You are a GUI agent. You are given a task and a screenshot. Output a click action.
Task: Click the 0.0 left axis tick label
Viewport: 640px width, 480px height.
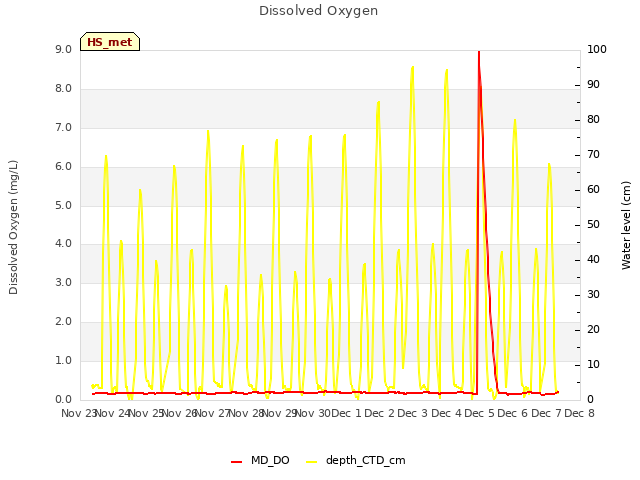click(63, 400)
